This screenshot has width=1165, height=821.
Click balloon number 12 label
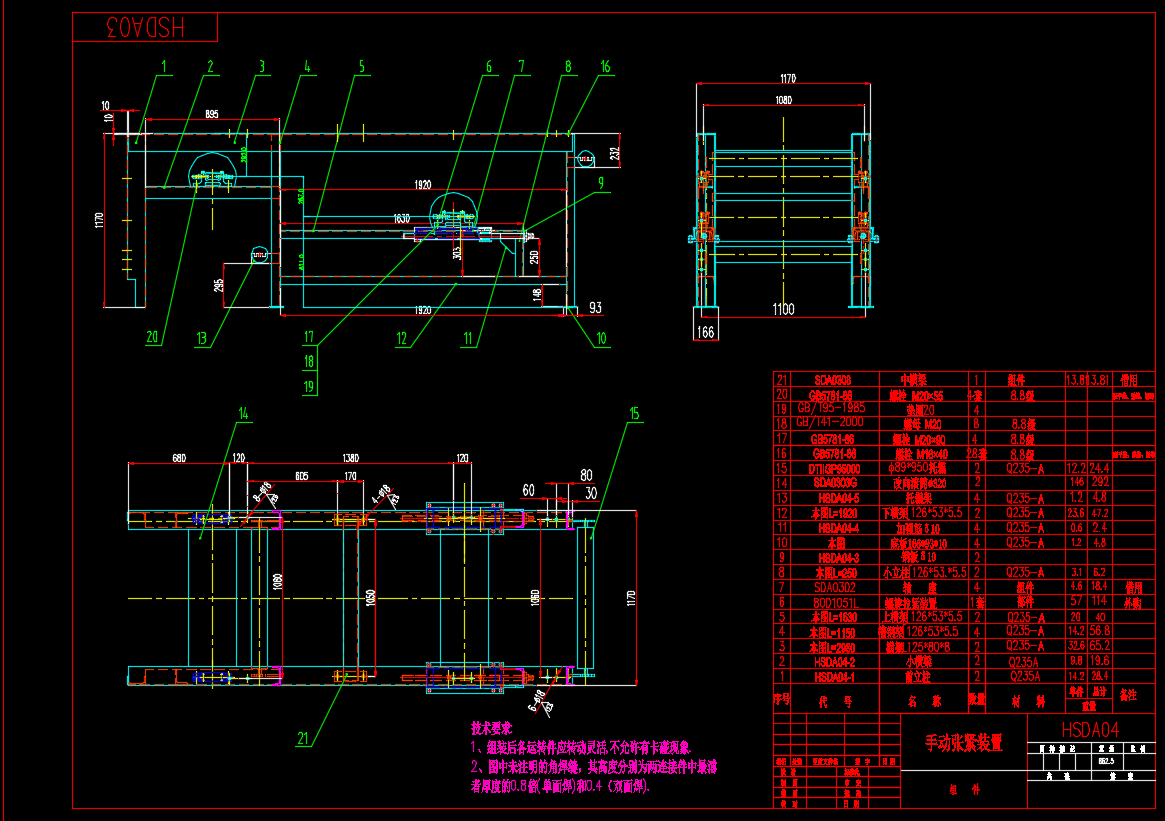pyautogui.click(x=402, y=339)
